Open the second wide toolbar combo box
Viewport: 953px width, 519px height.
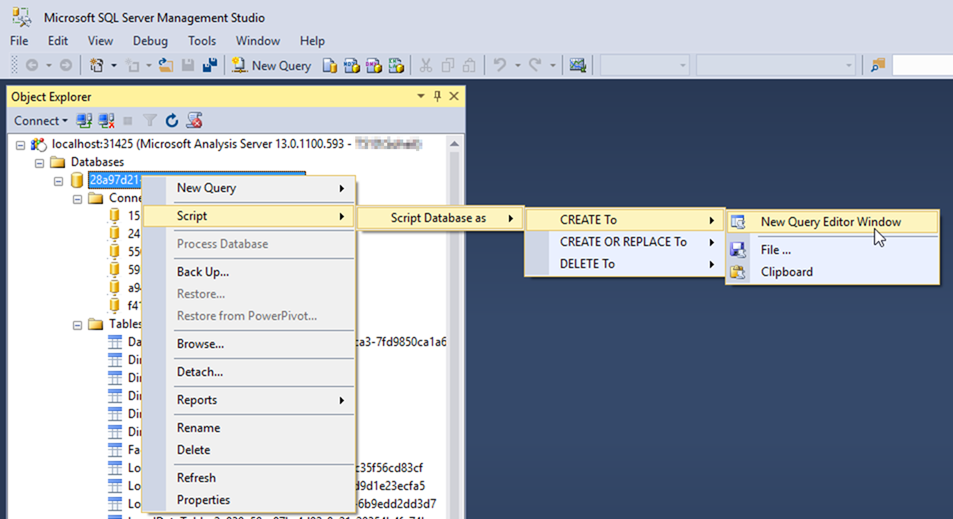coord(776,65)
